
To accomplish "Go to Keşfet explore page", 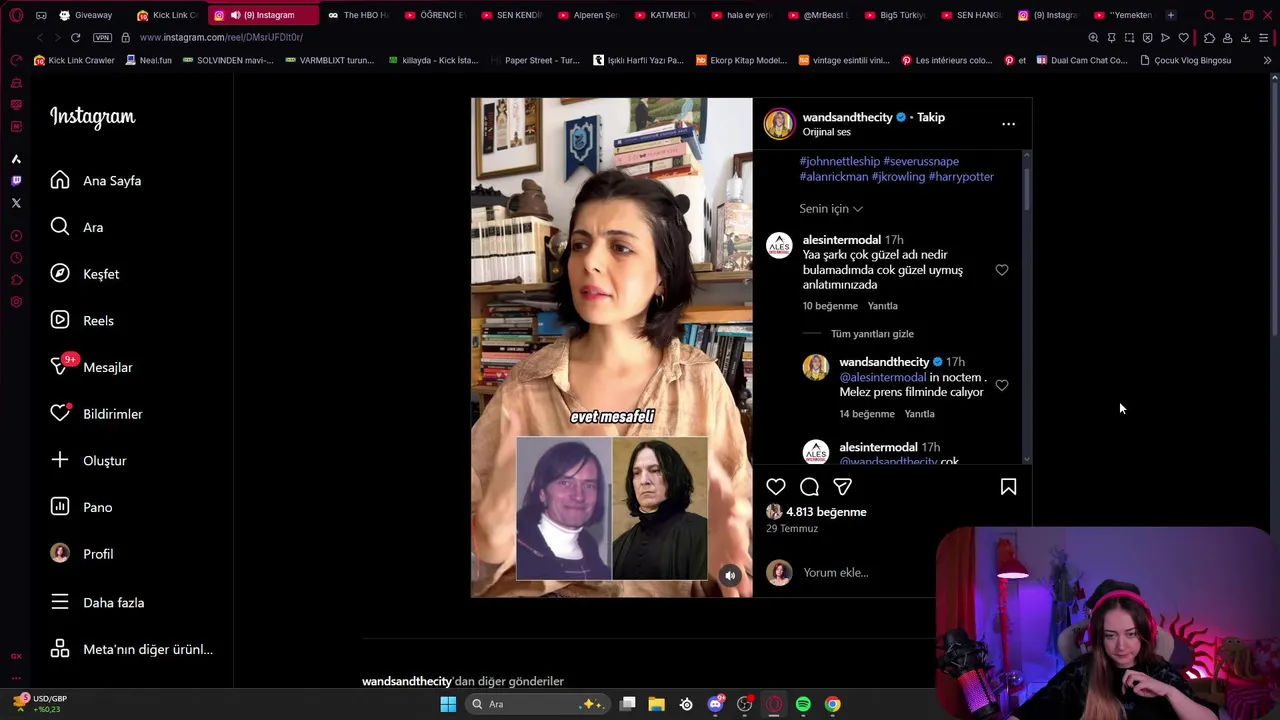I will click(x=85, y=274).
